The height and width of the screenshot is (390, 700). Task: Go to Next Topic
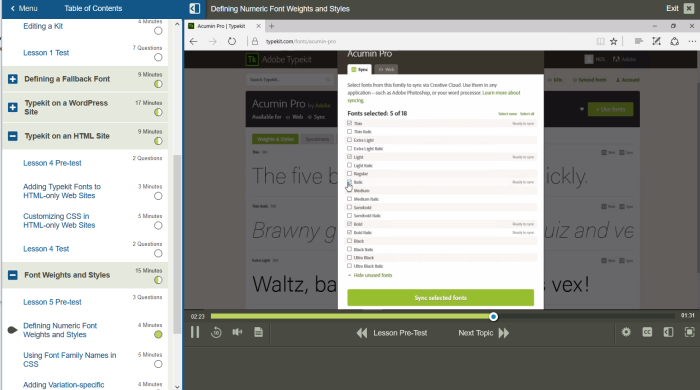[483, 333]
